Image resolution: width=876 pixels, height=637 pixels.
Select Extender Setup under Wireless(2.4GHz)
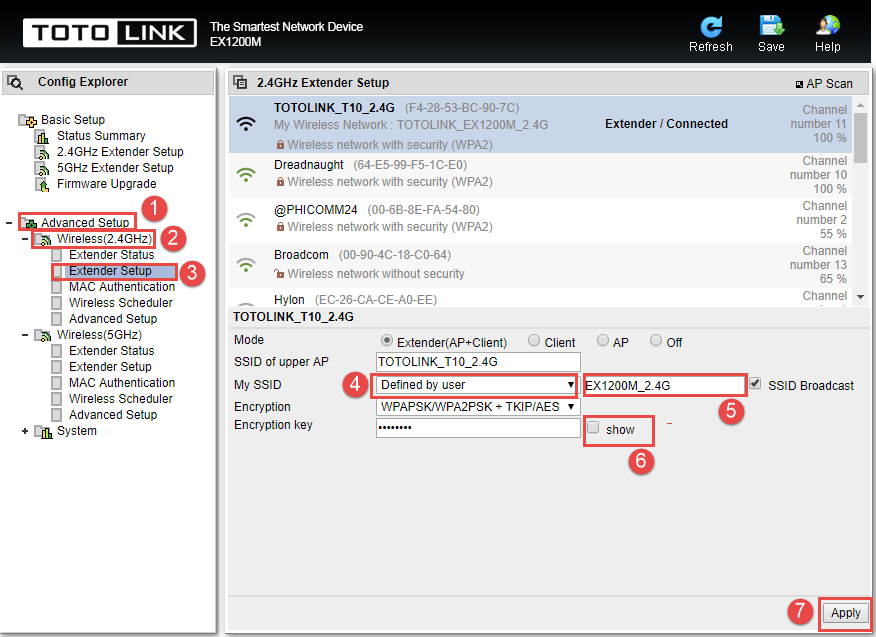110,271
